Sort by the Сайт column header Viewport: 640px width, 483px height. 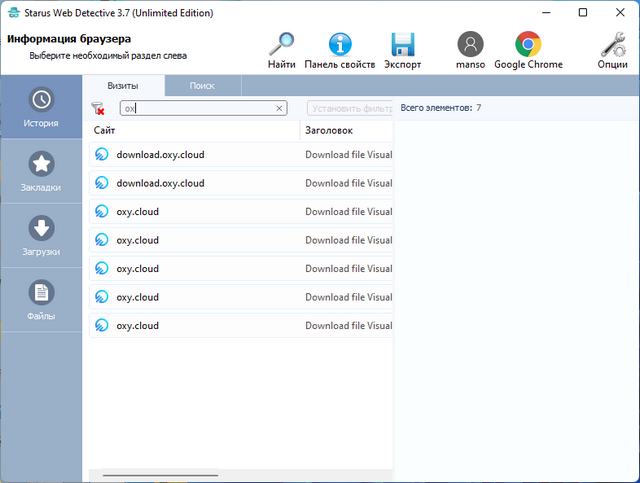click(x=195, y=131)
